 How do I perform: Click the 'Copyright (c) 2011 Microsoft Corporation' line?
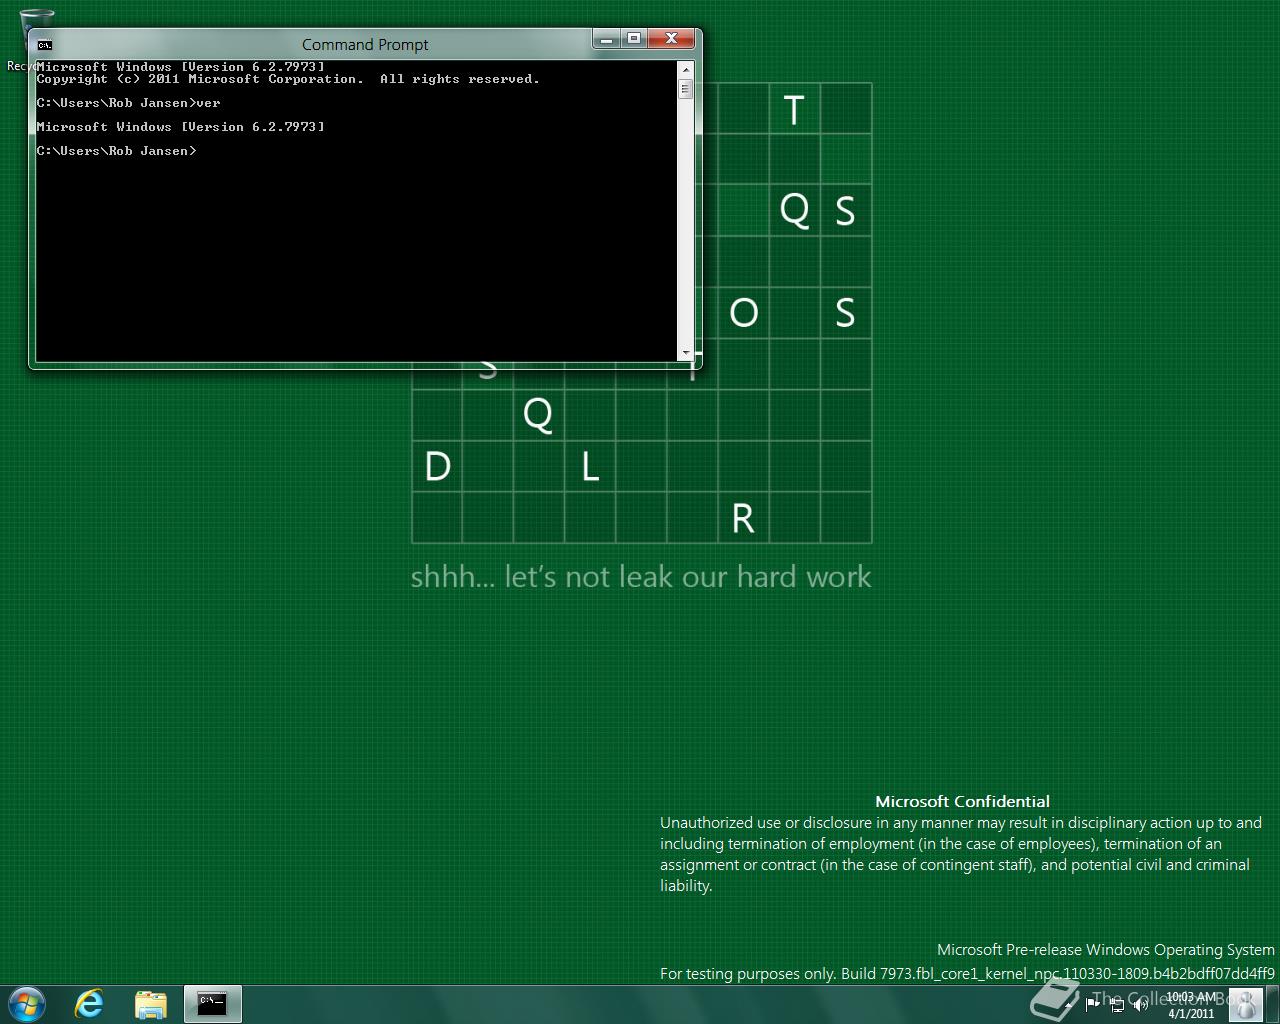point(288,79)
